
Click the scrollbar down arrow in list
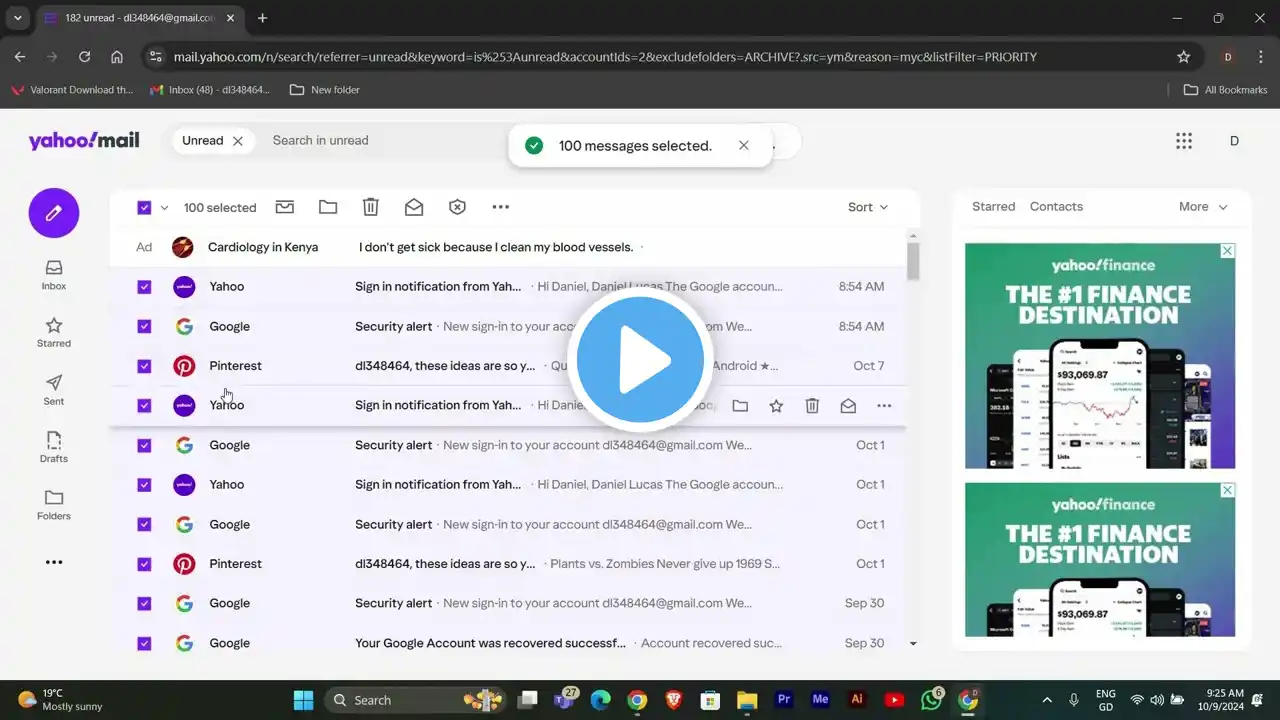(x=913, y=644)
